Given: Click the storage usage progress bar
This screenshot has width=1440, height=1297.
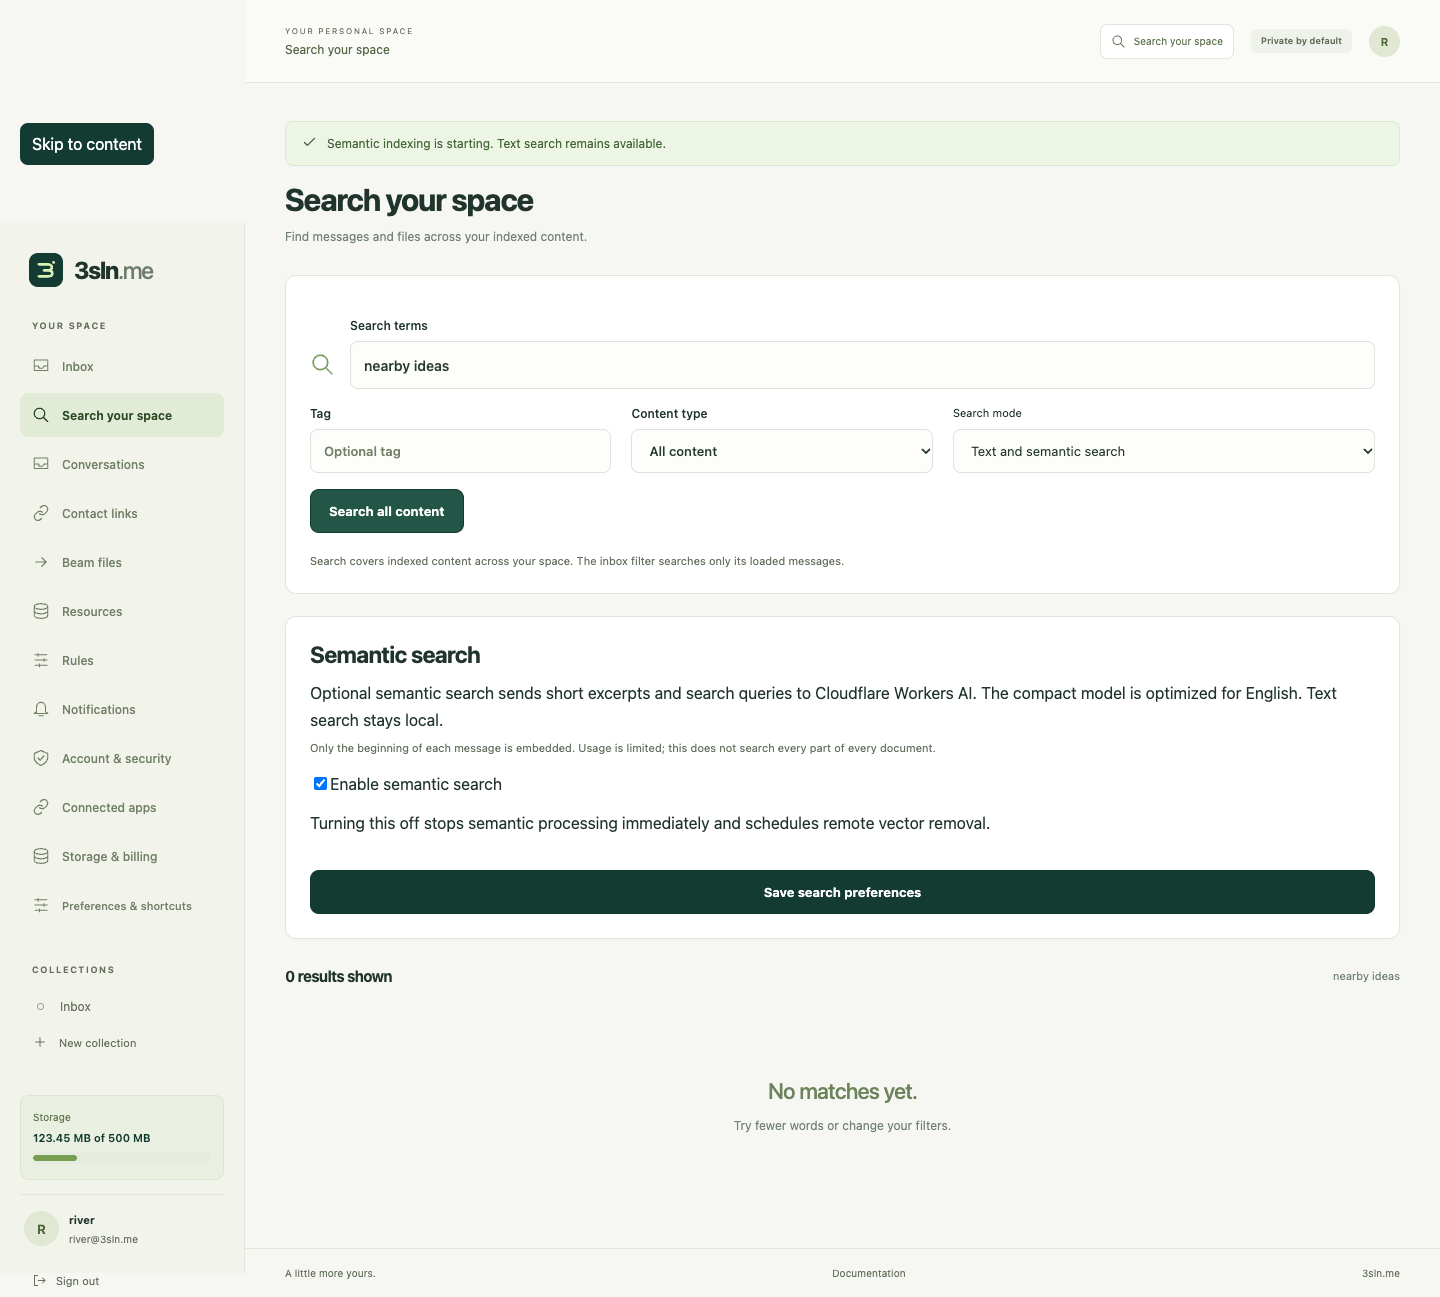Looking at the screenshot, I should pyautogui.click(x=122, y=1158).
